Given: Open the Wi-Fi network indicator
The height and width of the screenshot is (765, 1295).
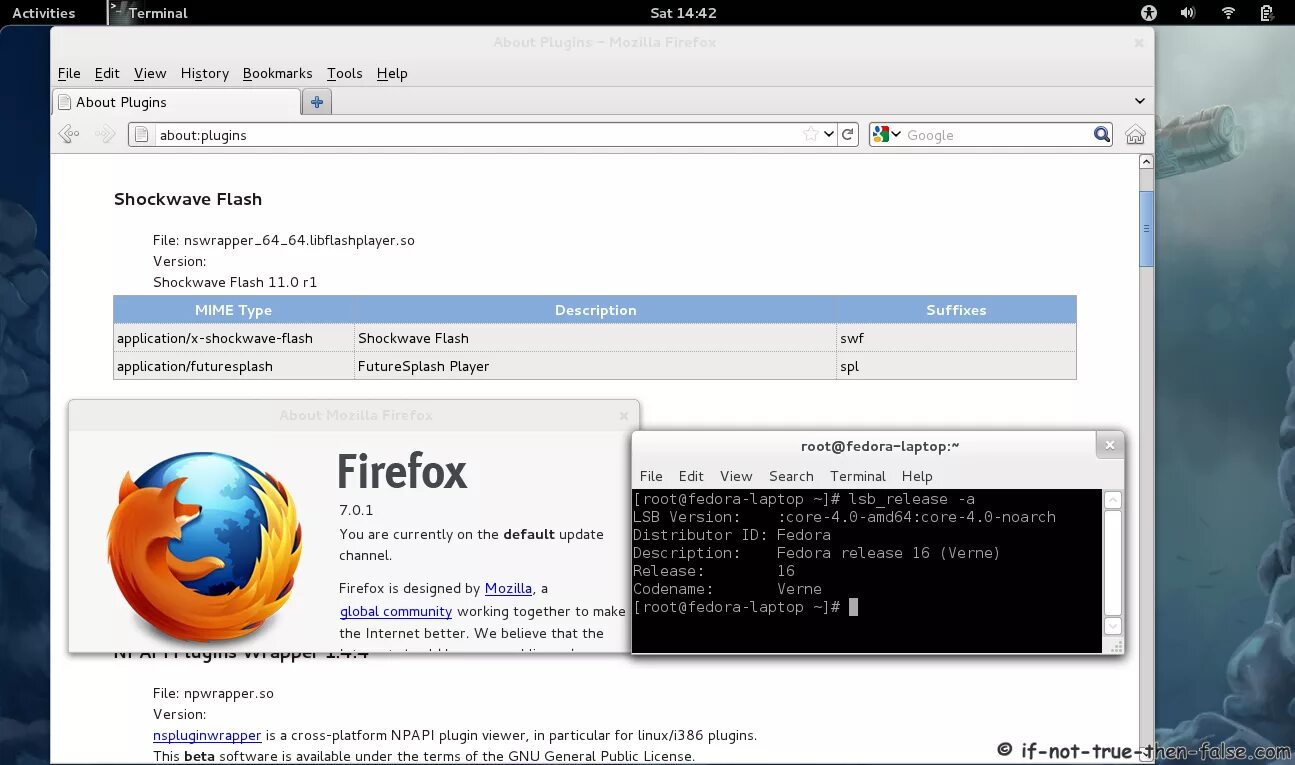Looking at the screenshot, I should (x=1228, y=13).
